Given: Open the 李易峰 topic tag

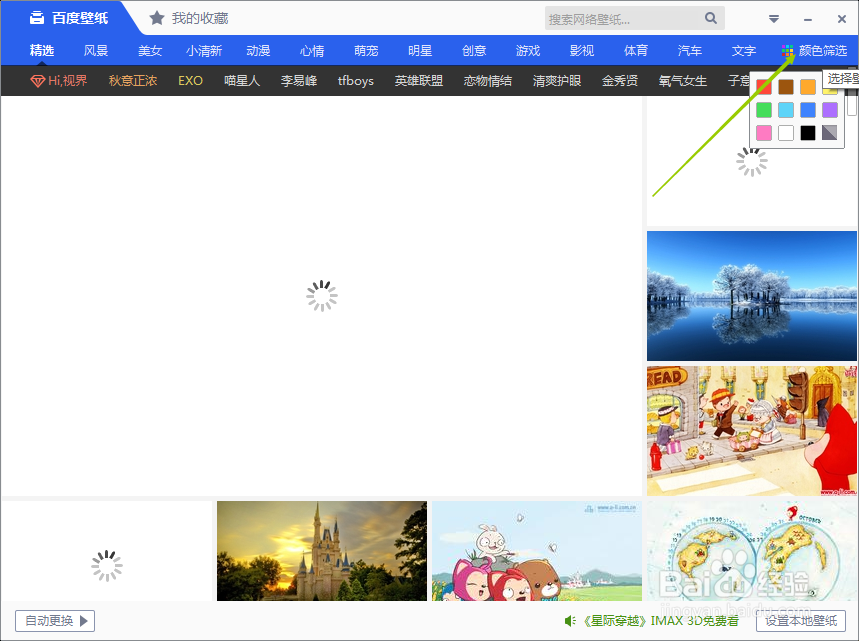Looking at the screenshot, I should [x=299, y=81].
